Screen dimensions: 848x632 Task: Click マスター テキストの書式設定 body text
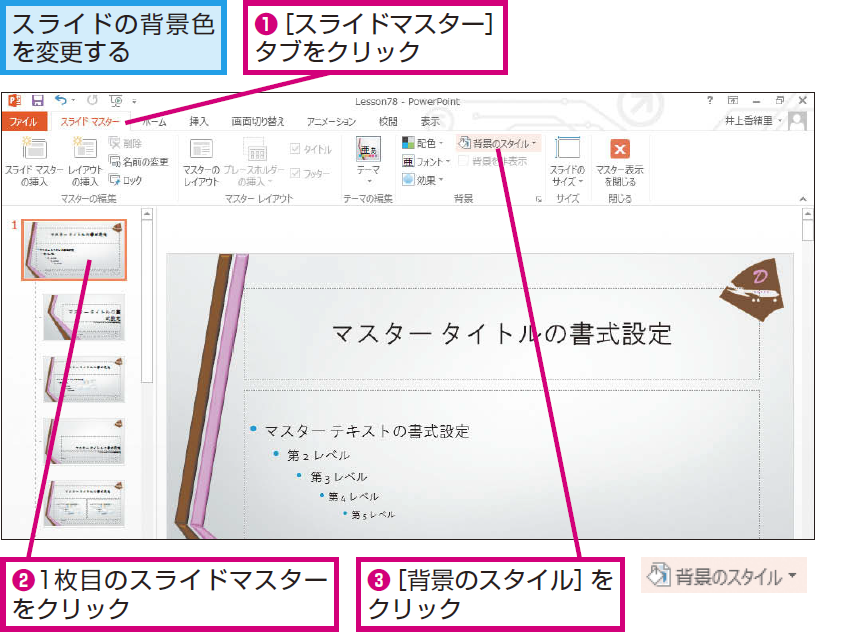click(367, 431)
